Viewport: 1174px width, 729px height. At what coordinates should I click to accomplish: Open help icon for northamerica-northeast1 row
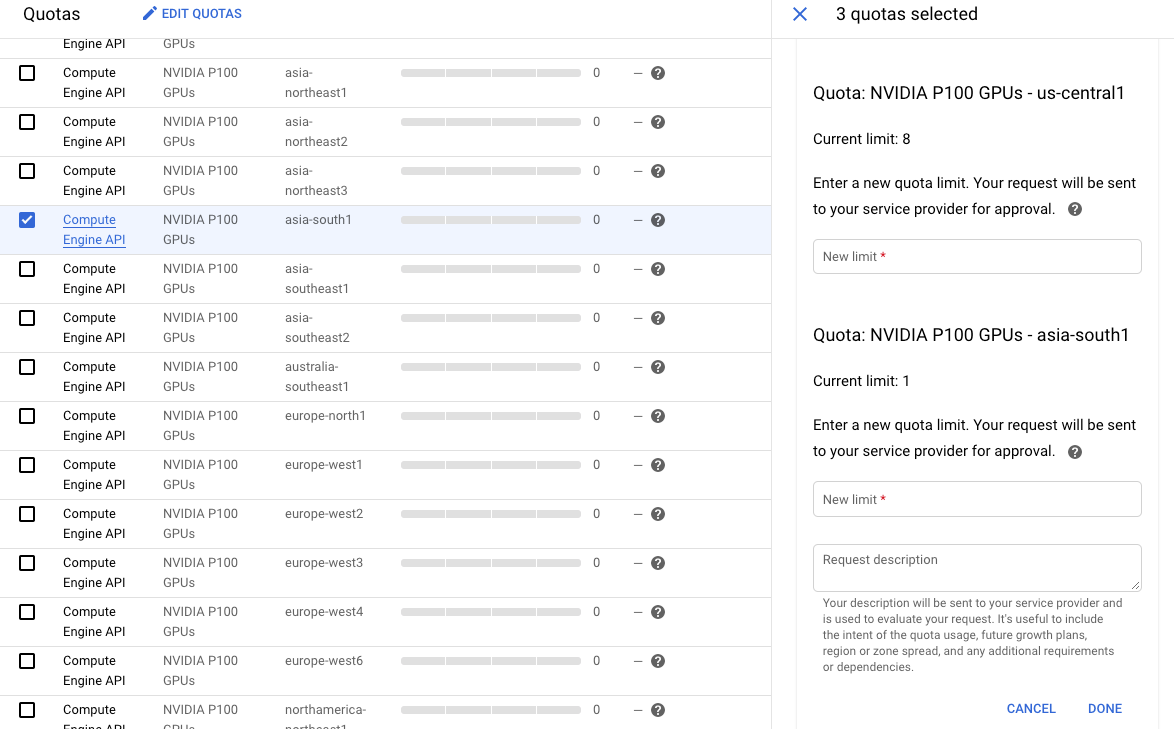(658, 710)
